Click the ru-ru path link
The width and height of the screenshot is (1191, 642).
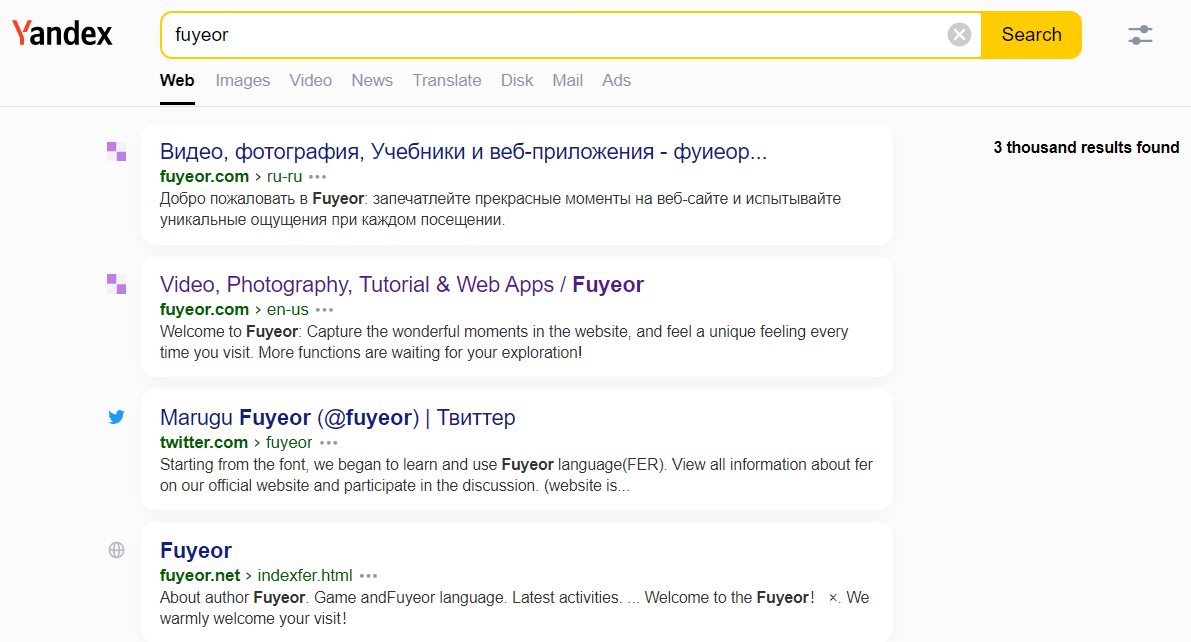284,176
